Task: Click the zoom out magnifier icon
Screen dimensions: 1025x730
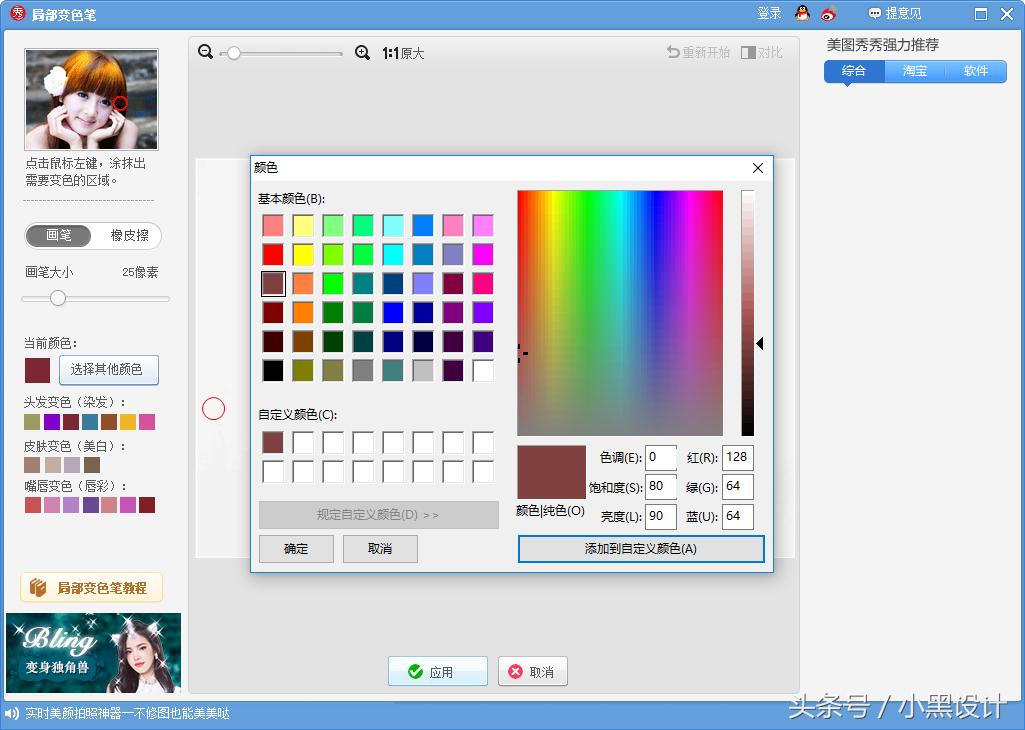Action: pos(205,52)
